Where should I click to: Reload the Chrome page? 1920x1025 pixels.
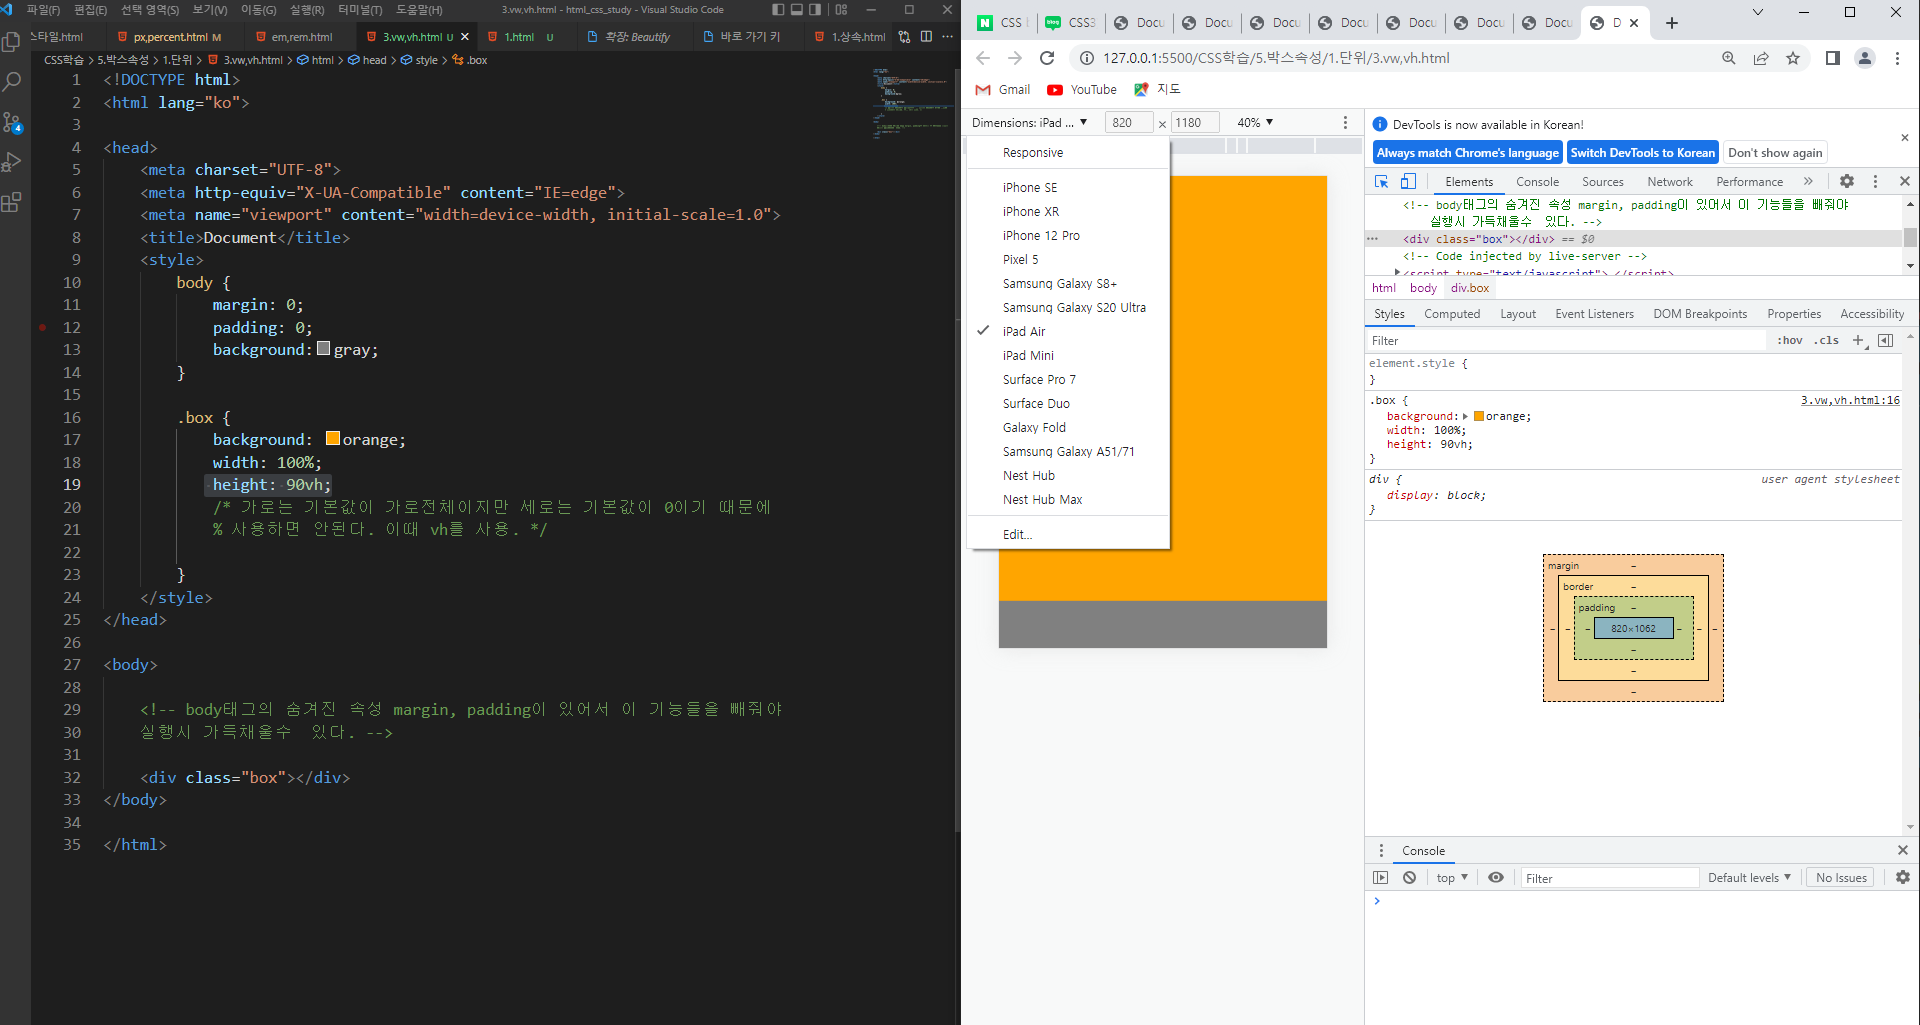tap(1047, 58)
